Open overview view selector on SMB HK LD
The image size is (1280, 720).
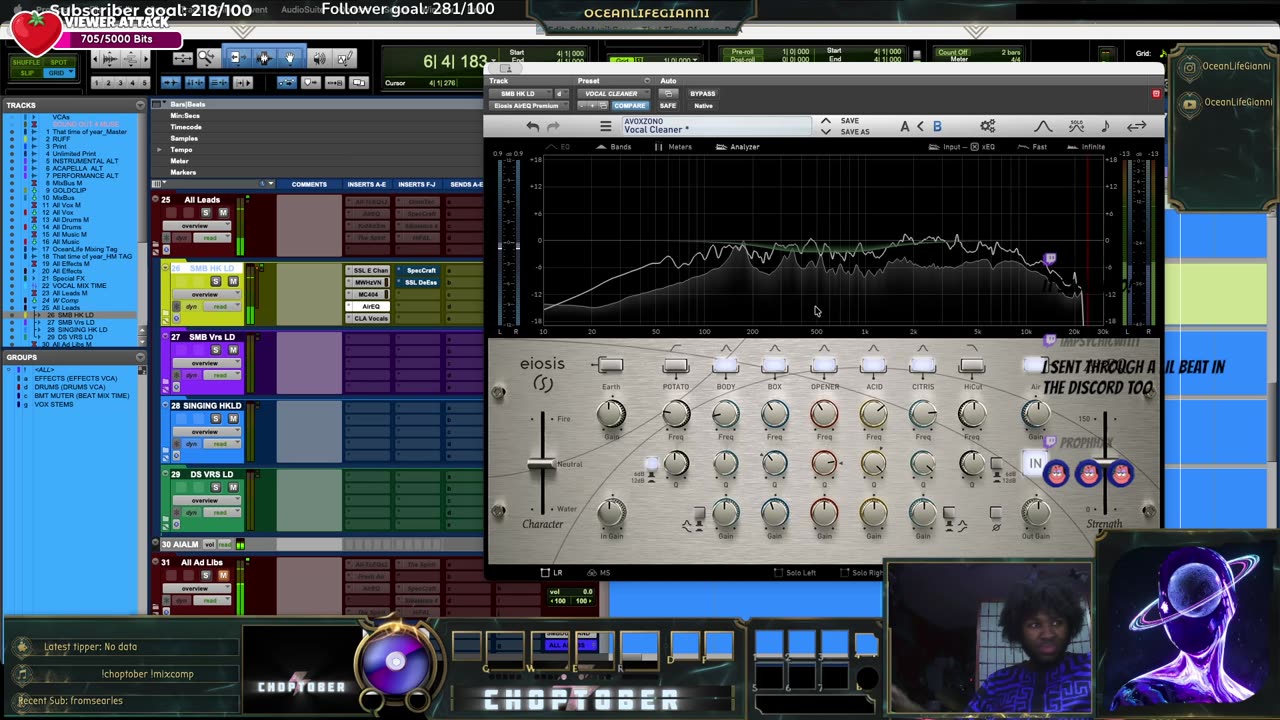pos(205,294)
